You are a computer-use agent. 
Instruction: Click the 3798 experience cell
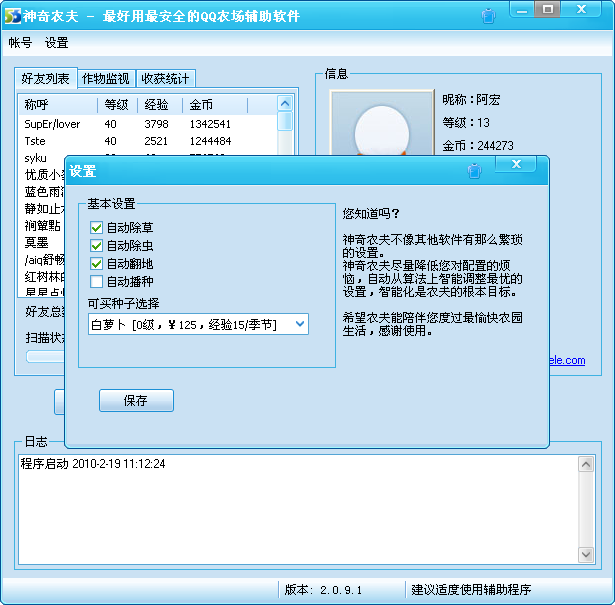coord(156,124)
